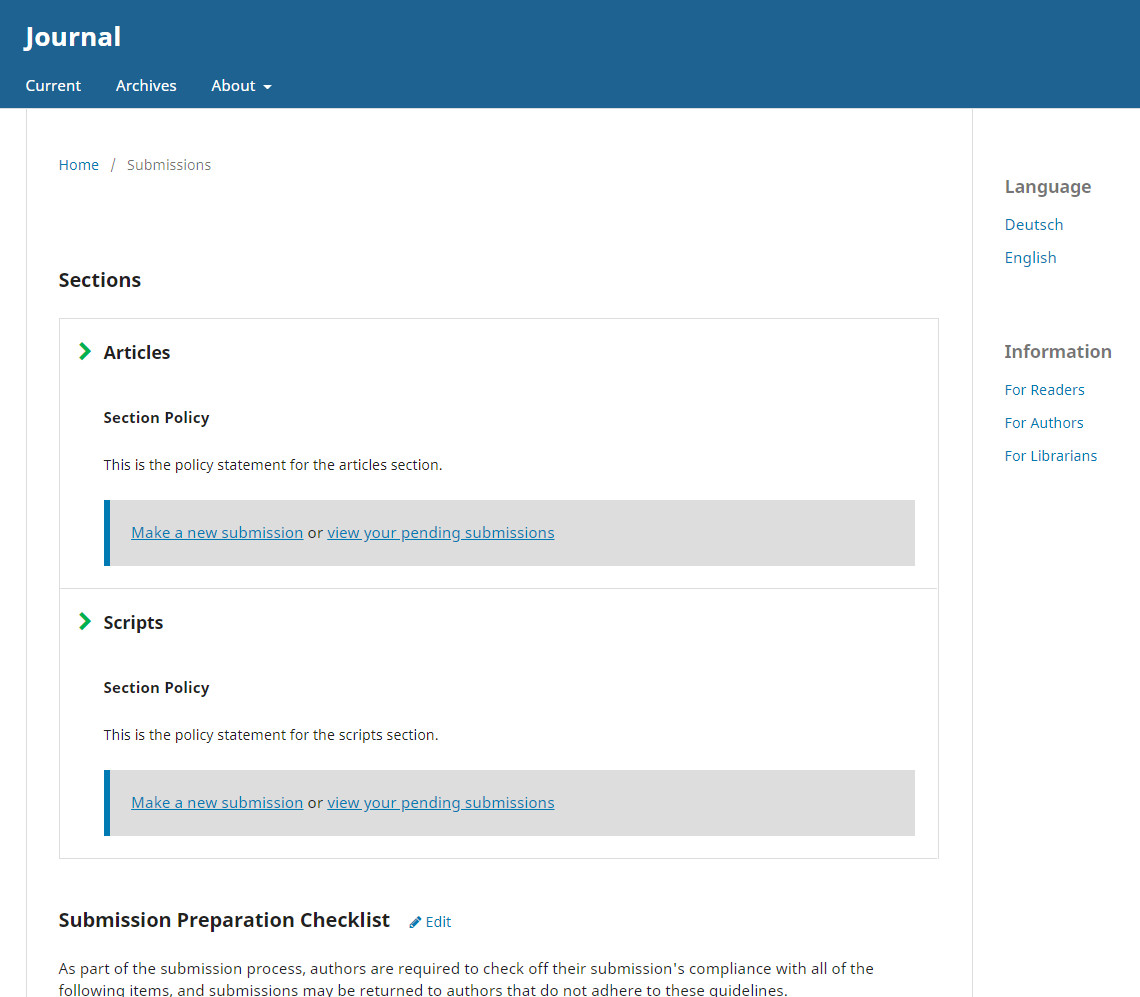Click the Journal site title

[73, 37]
